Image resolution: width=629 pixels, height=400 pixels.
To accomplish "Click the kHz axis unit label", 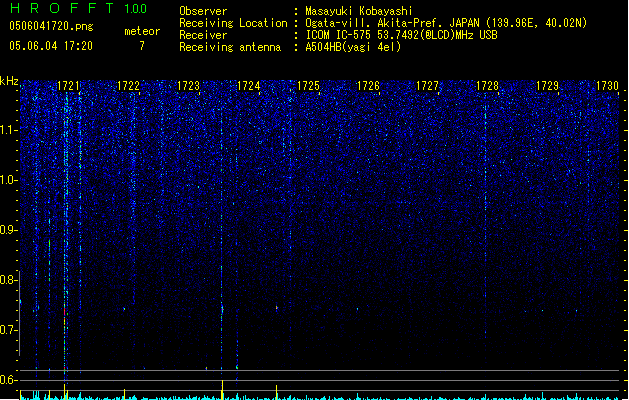I will coord(9,81).
